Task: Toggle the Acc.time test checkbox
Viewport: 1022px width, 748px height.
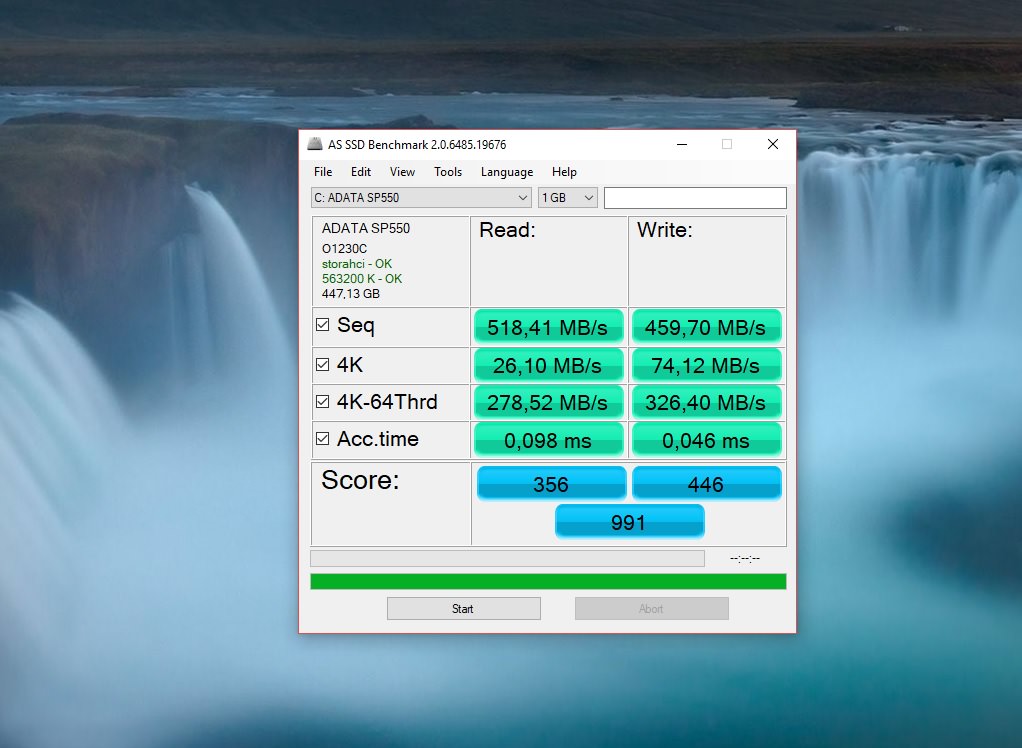Action: 323,439
